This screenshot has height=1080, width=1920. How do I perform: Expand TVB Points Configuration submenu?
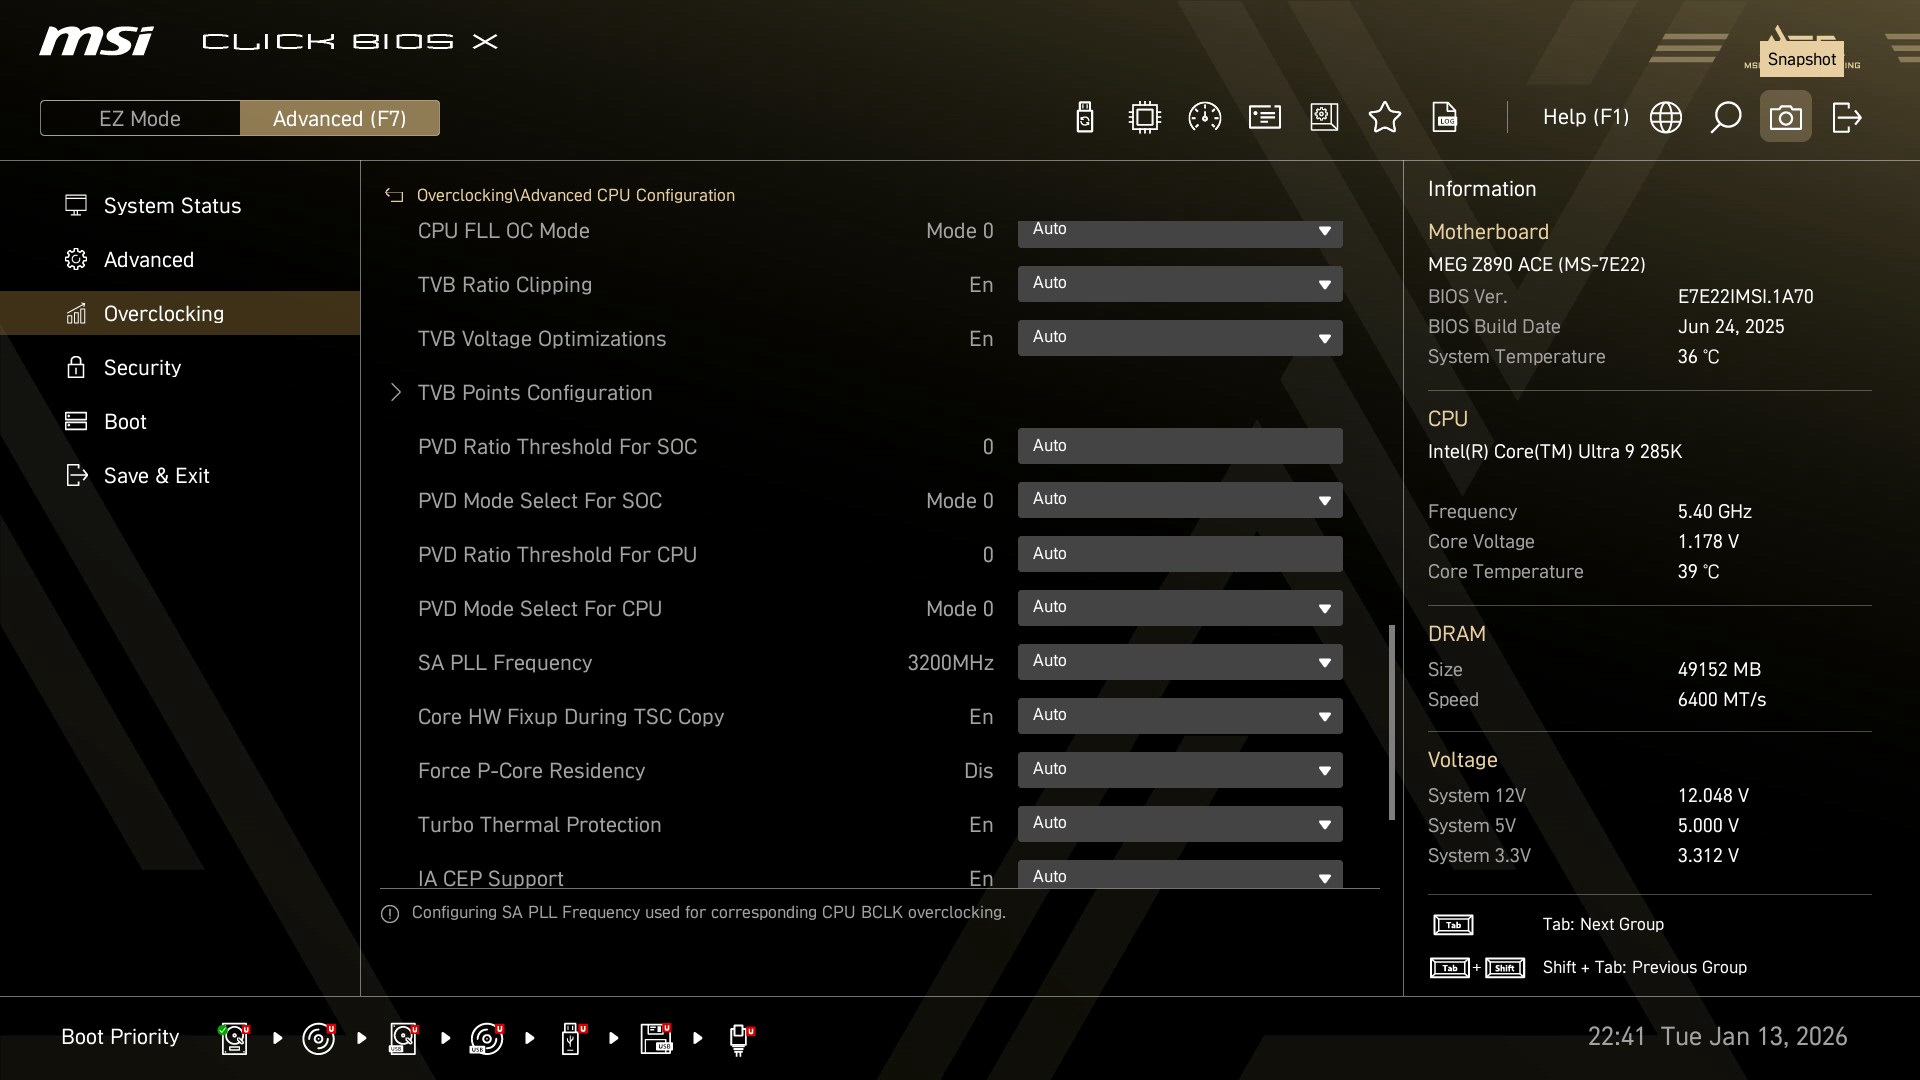(534, 393)
